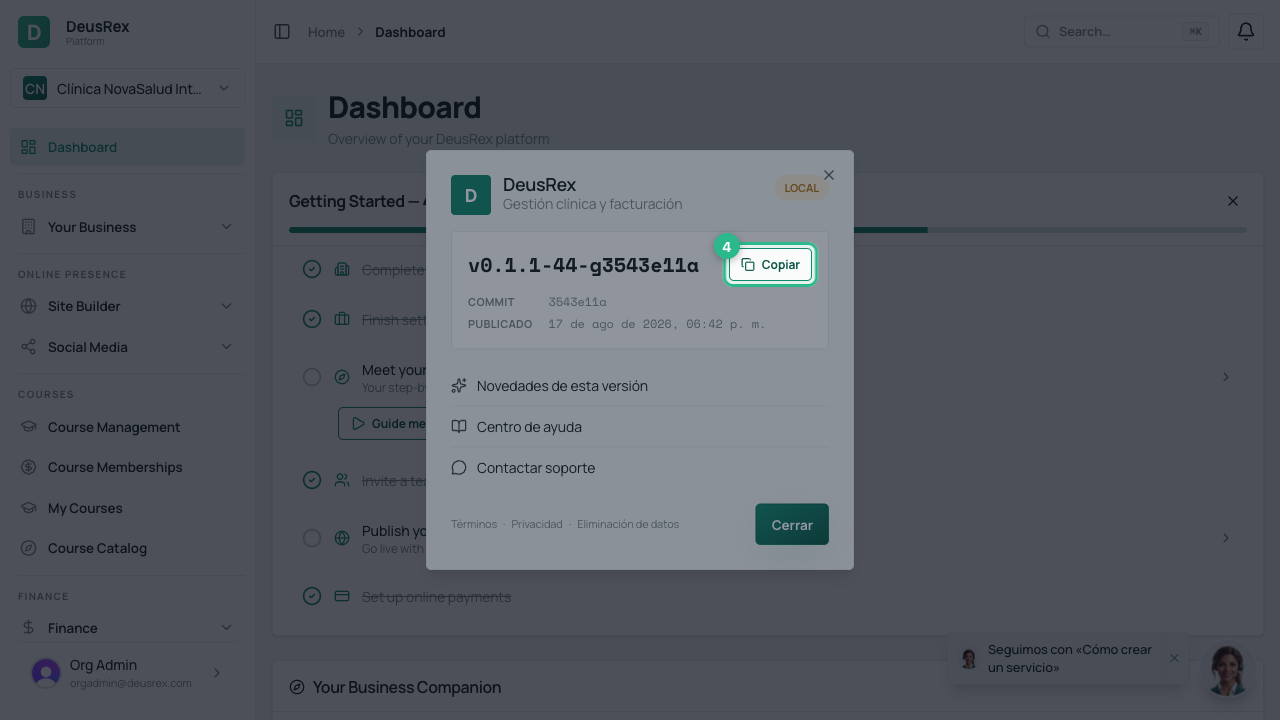Click the chat bubble icon beside Contactar soporte

pos(459,468)
